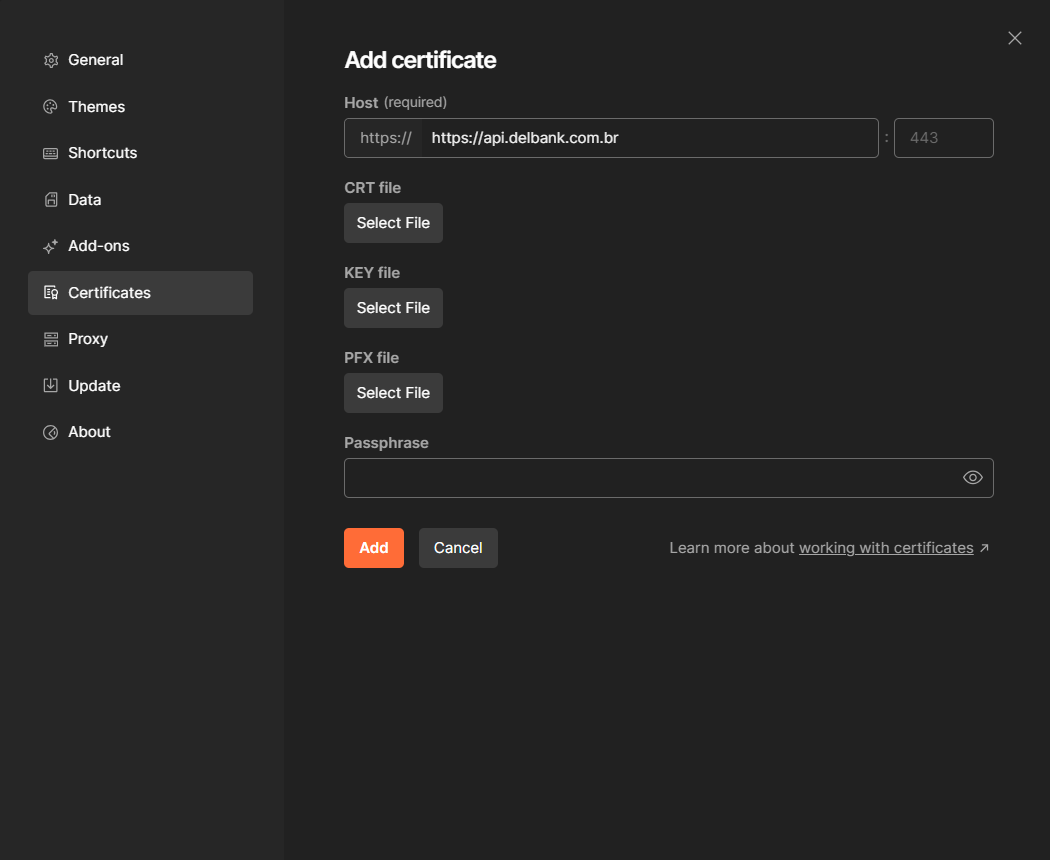Toggle passphrase visibility eye icon
The width and height of the screenshot is (1050, 860).
tap(972, 478)
